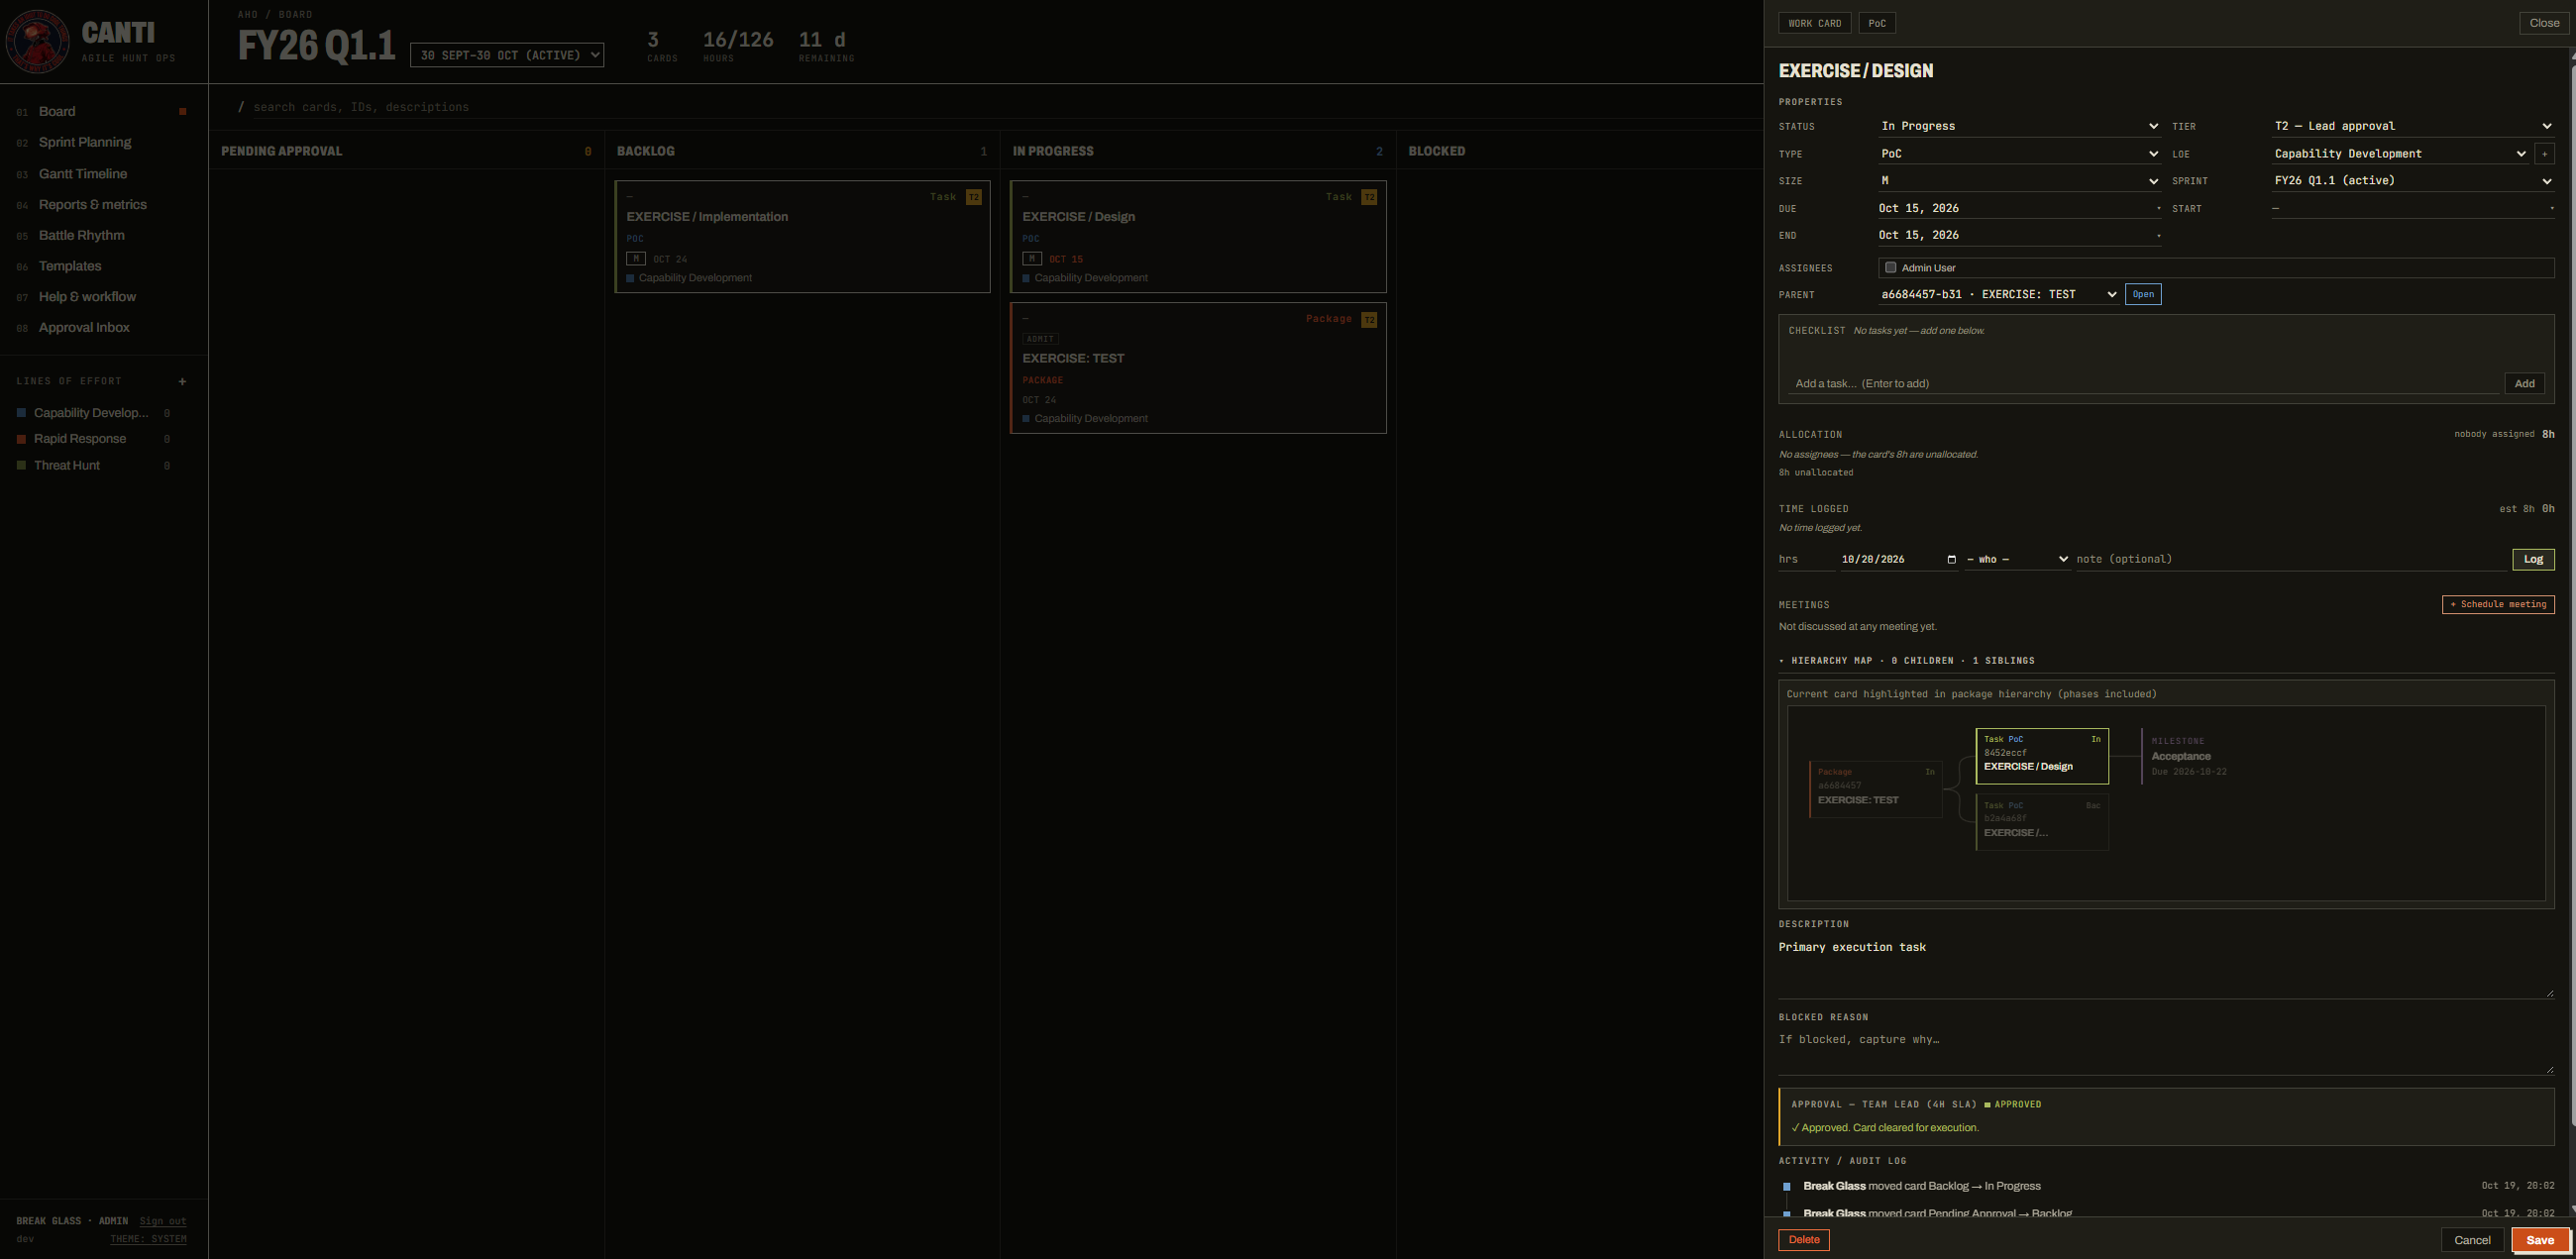Open Gantt Timeline in sidebar
Viewport: 2576px width, 1259px height.
coord(83,174)
